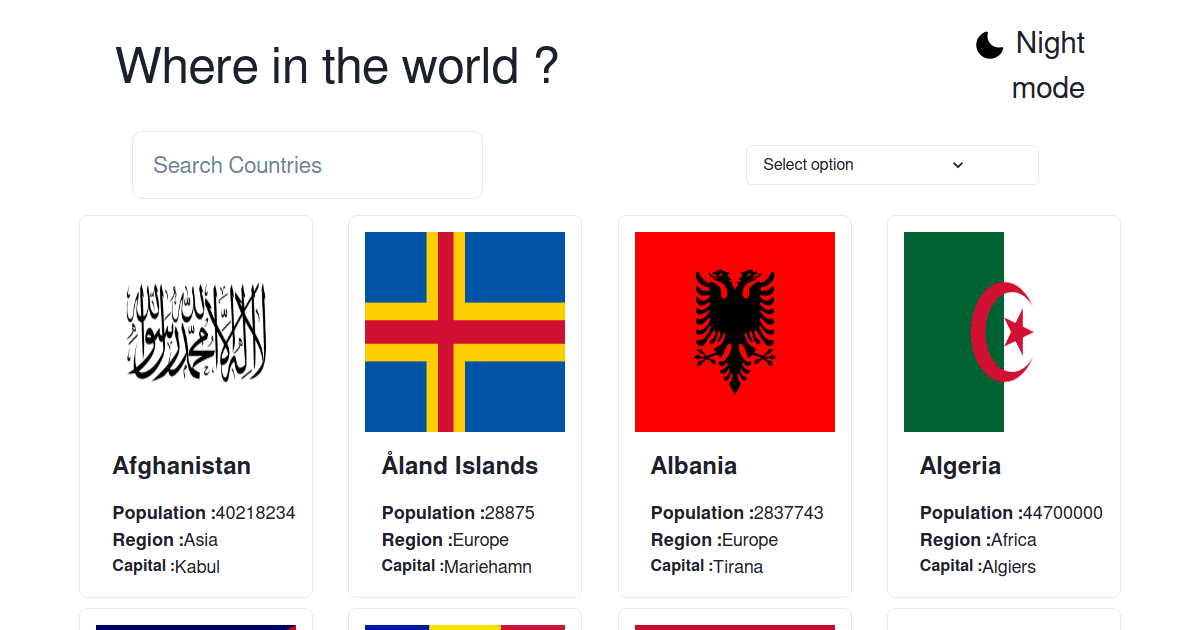1200x630 pixels.
Task: Click the tricolor flag below Åland Islands
Action: tap(465, 624)
